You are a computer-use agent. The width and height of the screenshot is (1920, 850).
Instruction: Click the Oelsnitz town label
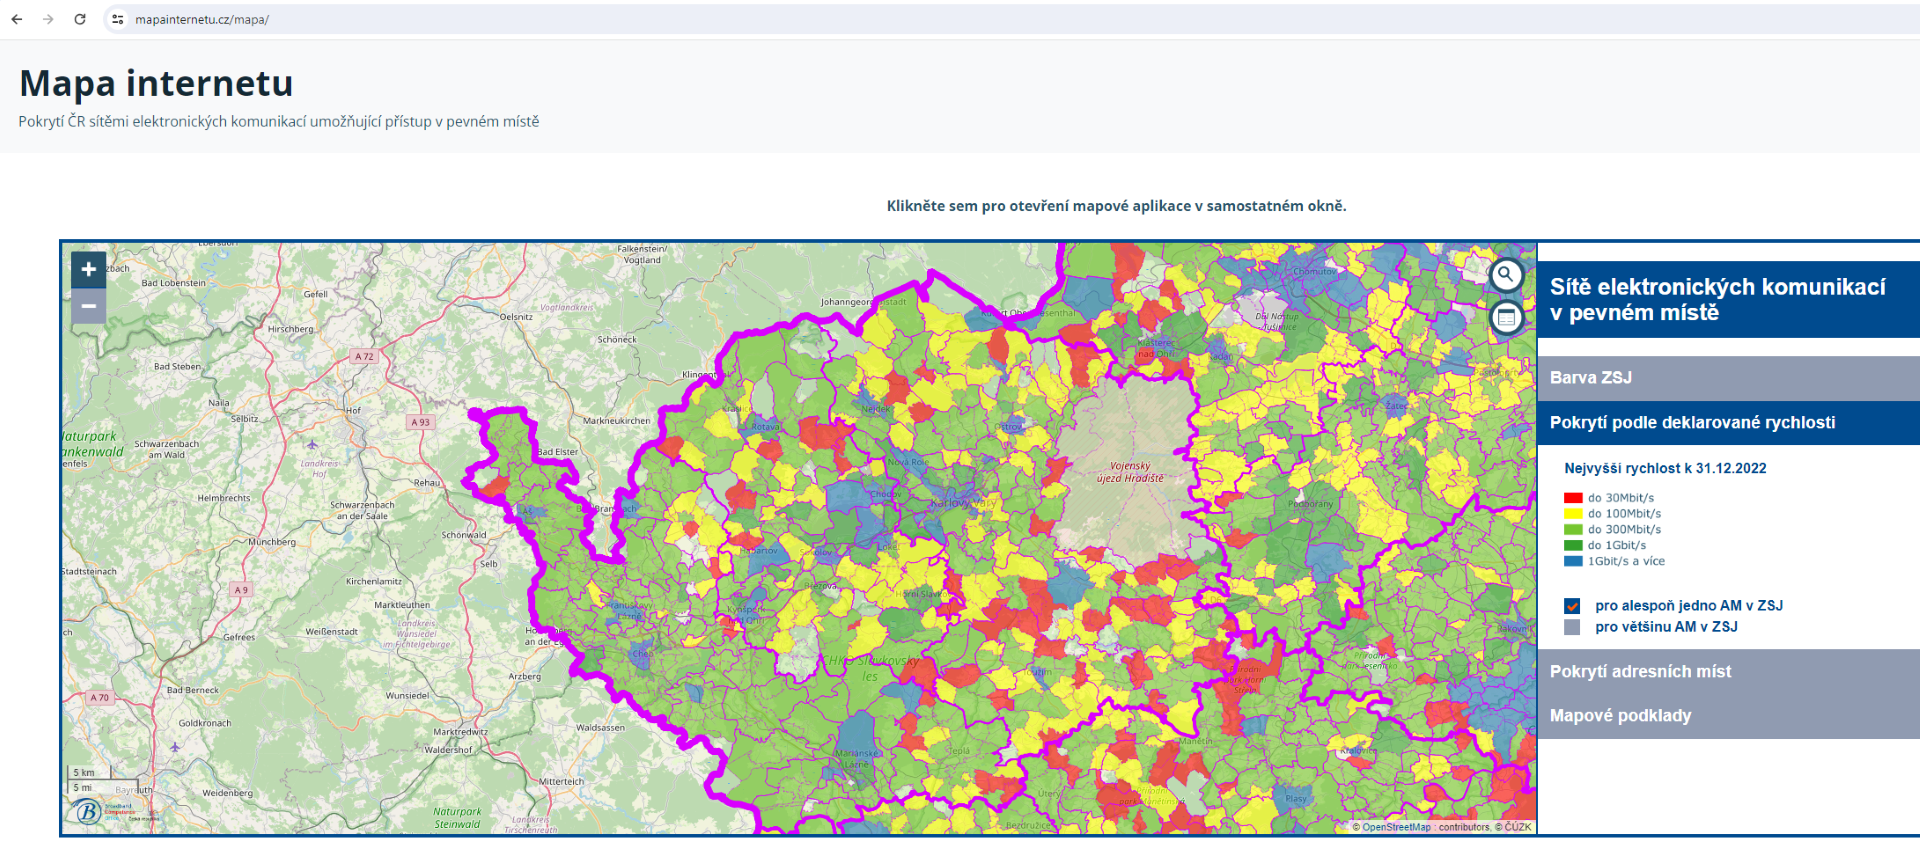pyautogui.click(x=516, y=317)
